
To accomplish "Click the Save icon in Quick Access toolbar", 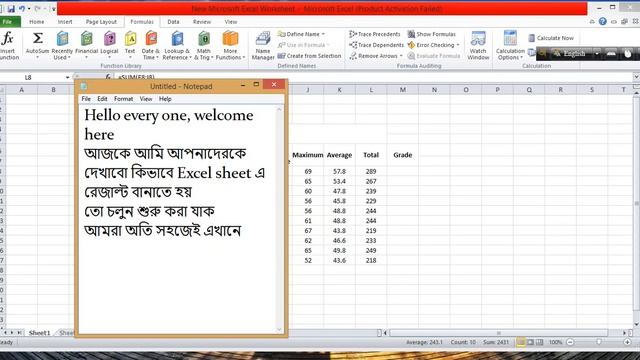I will pyautogui.click(x=11, y=9).
